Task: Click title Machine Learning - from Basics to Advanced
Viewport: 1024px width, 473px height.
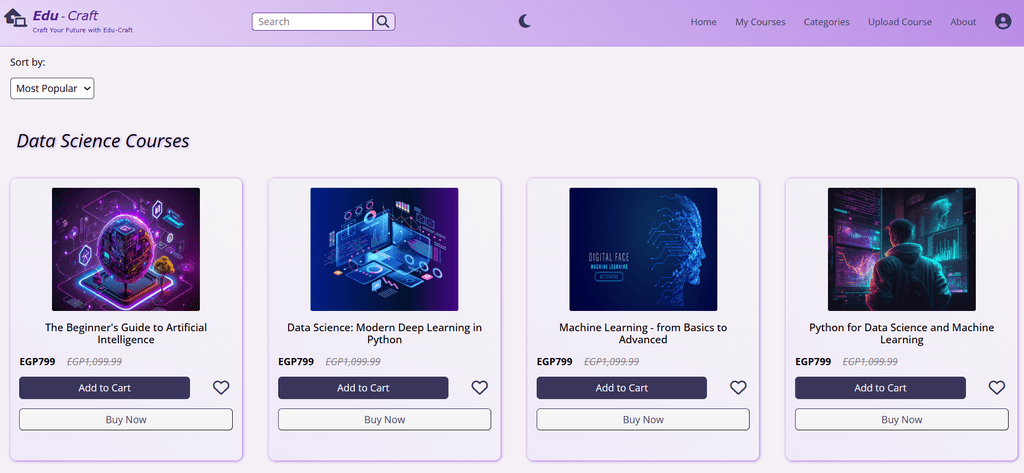Action: pyautogui.click(x=643, y=333)
